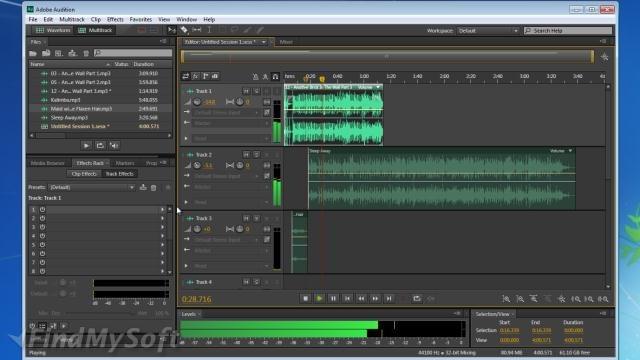Toggle Mute (M) on Track 2
This screenshot has height=360, width=640.
[246, 155]
